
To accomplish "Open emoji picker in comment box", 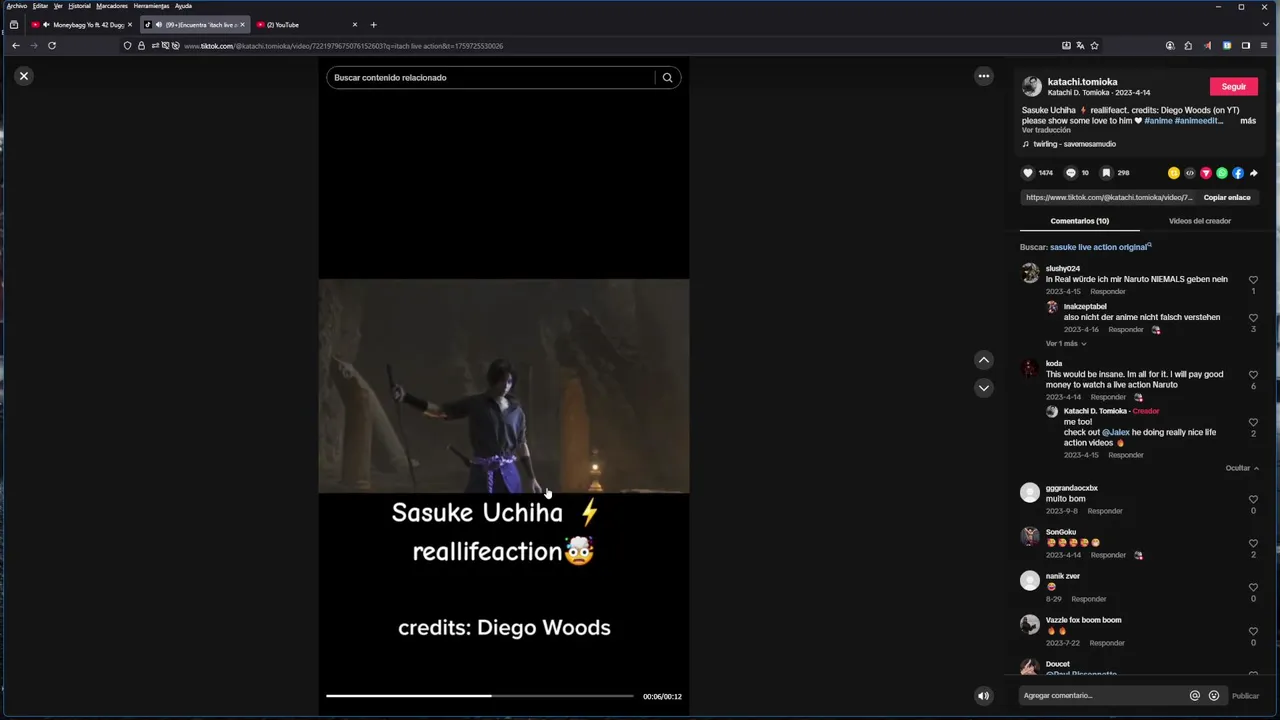I will [x=1214, y=696].
